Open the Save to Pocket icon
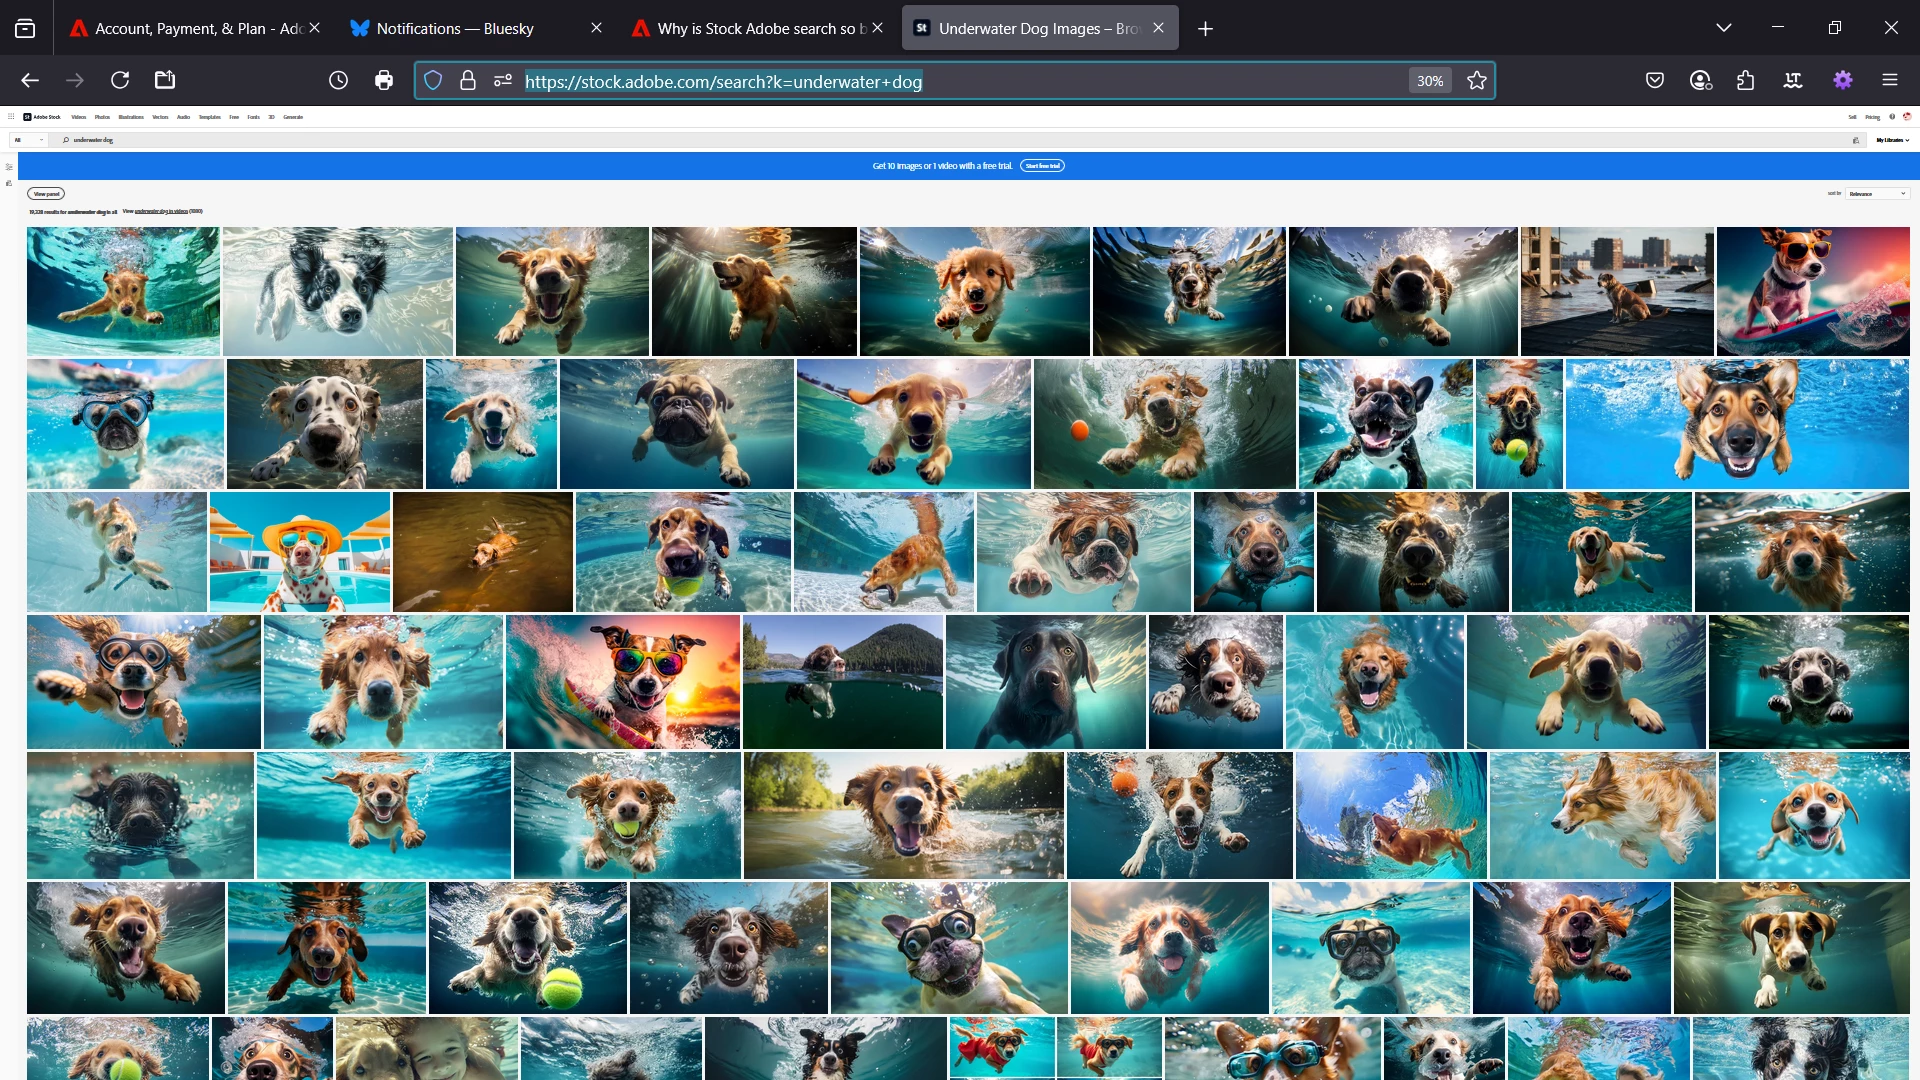Image resolution: width=1920 pixels, height=1080 pixels. coord(1655,80)
